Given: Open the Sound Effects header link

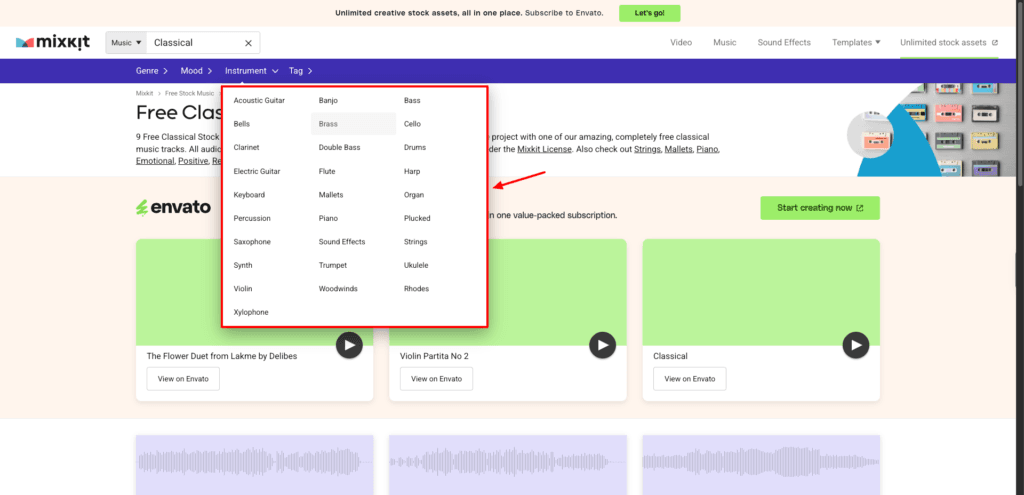Looking at the screenshot, I should [x=784, y=42].
